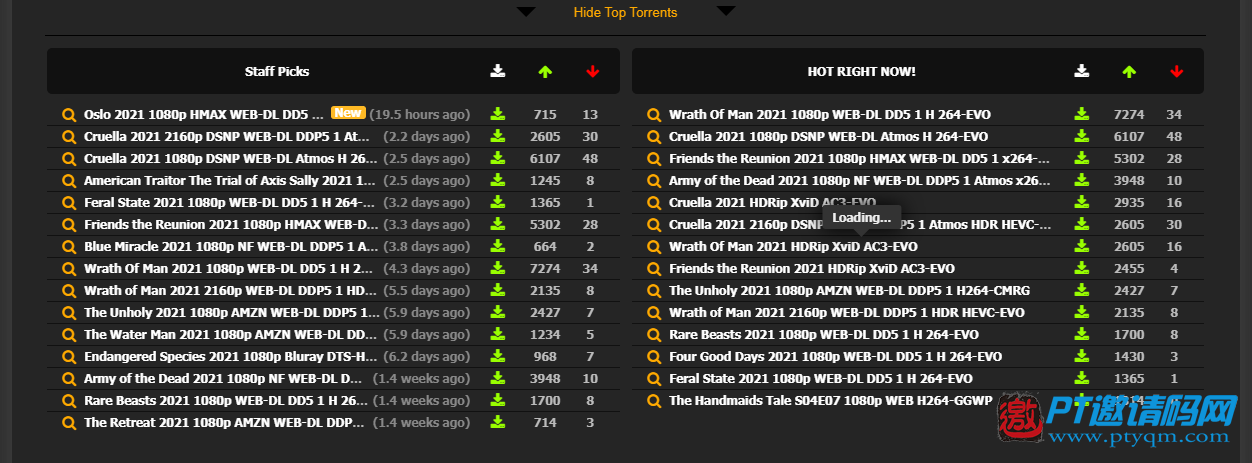Screen dimensions: 1252x463
Task: Open Staff Picks Feral State 2021 link
Action: pos(230,202)
